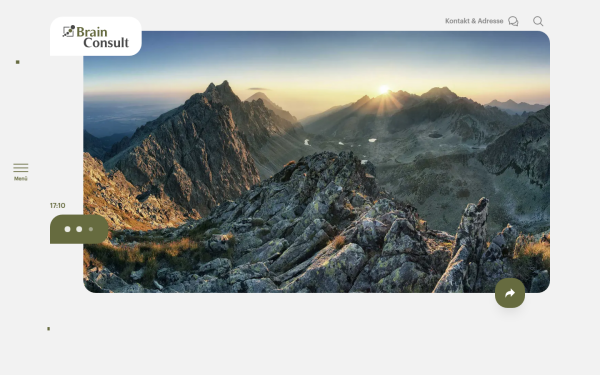600x375 pixels.
Task: Click the round share arrow button
Action: tap(510, 293)
